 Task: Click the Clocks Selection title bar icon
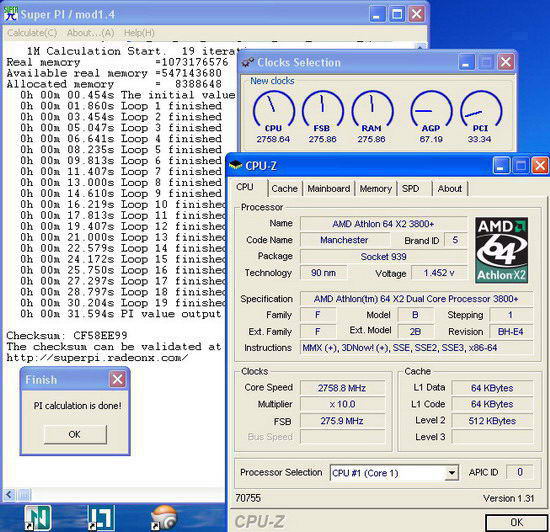(x=248, y=62)
